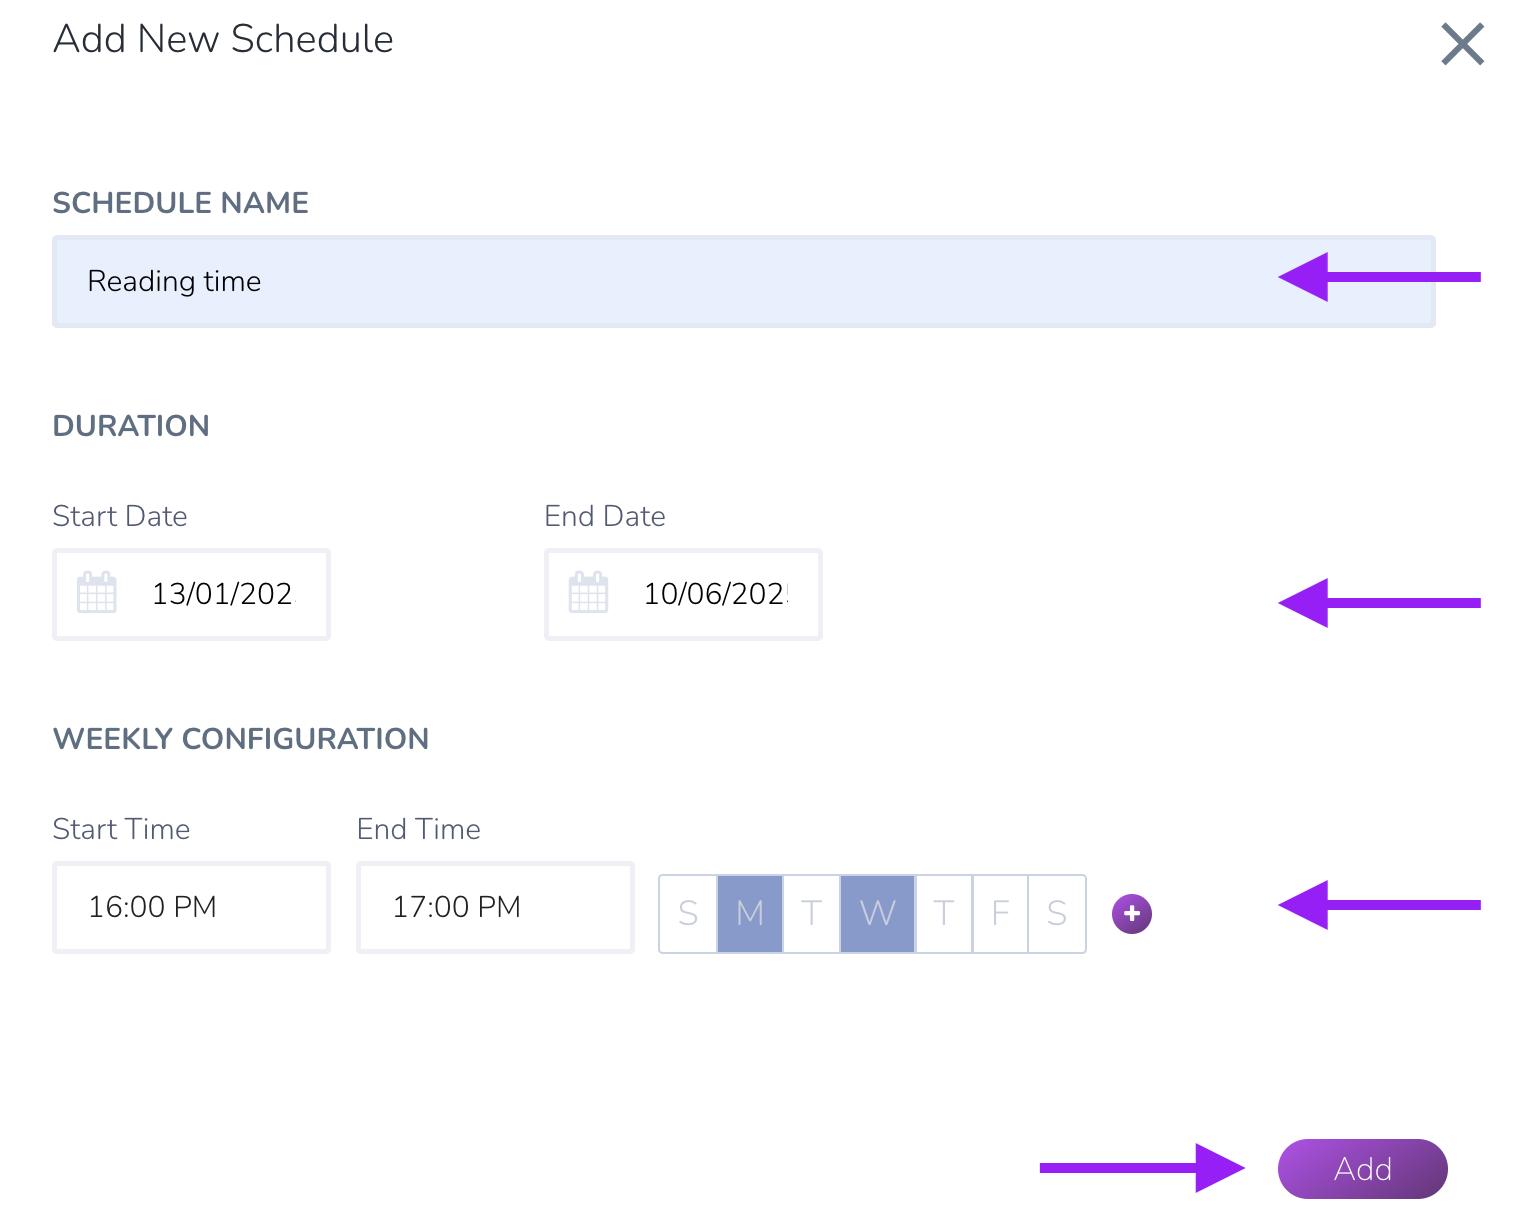The width and height of the screenshot is (1532, 1216).
Task: Click the End Date calendar icon
Action: [x=588, y=593]
